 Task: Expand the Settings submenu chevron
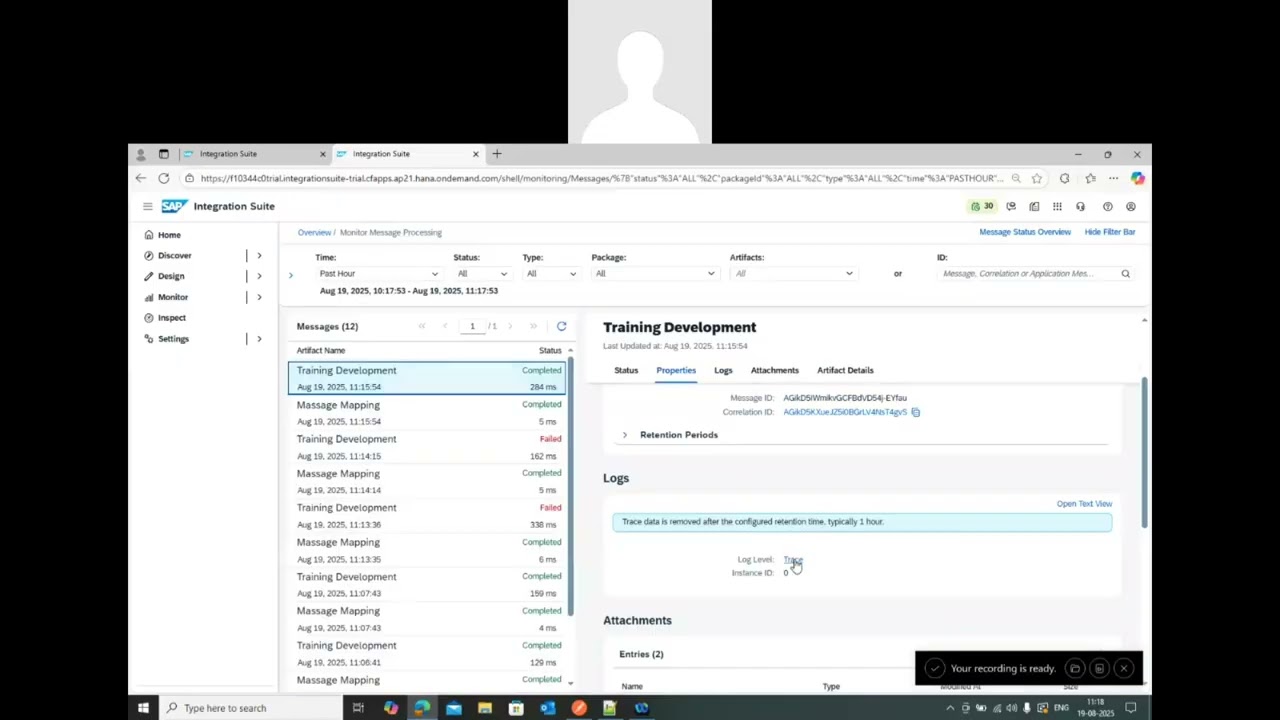259,339
